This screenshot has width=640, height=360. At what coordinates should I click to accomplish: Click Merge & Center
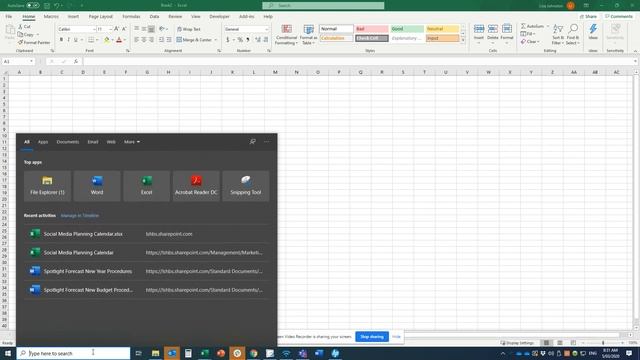(194, 40)
